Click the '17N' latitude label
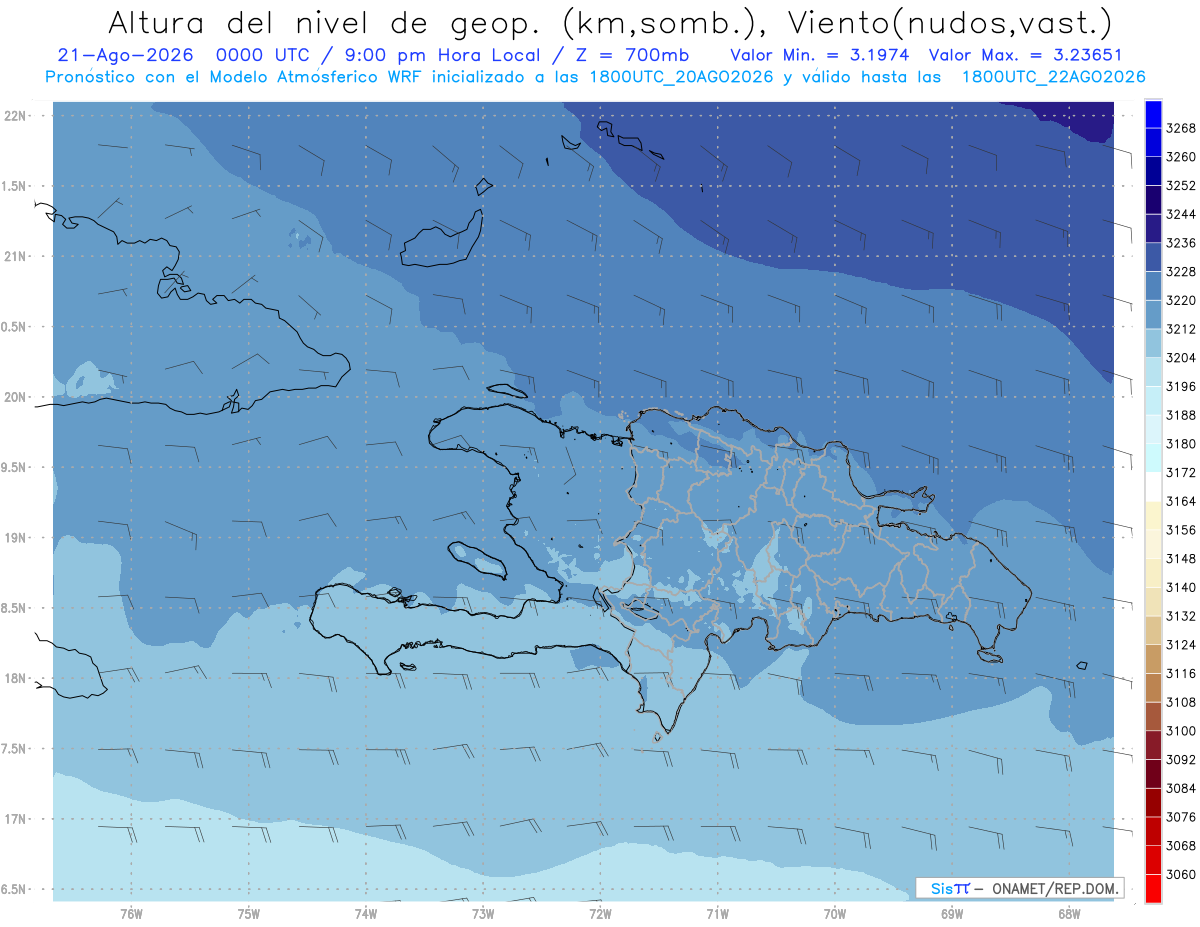Image resolution: width=1200 pixels, height=927 pixels. [x=14, y=819]
